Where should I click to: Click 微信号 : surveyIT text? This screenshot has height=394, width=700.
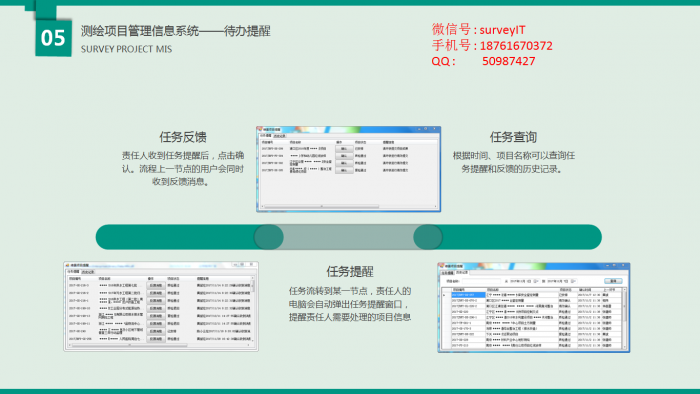pos(479,29)
